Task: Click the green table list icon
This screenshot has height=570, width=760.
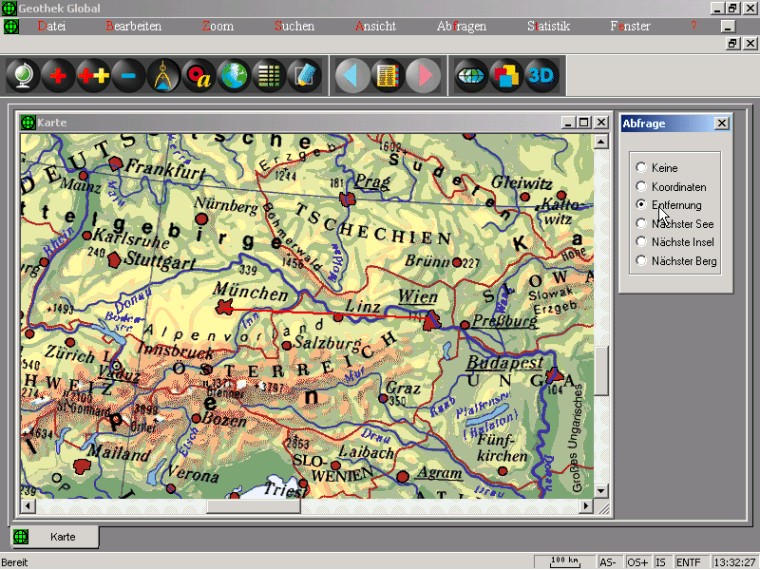Action: coord(268,76)
